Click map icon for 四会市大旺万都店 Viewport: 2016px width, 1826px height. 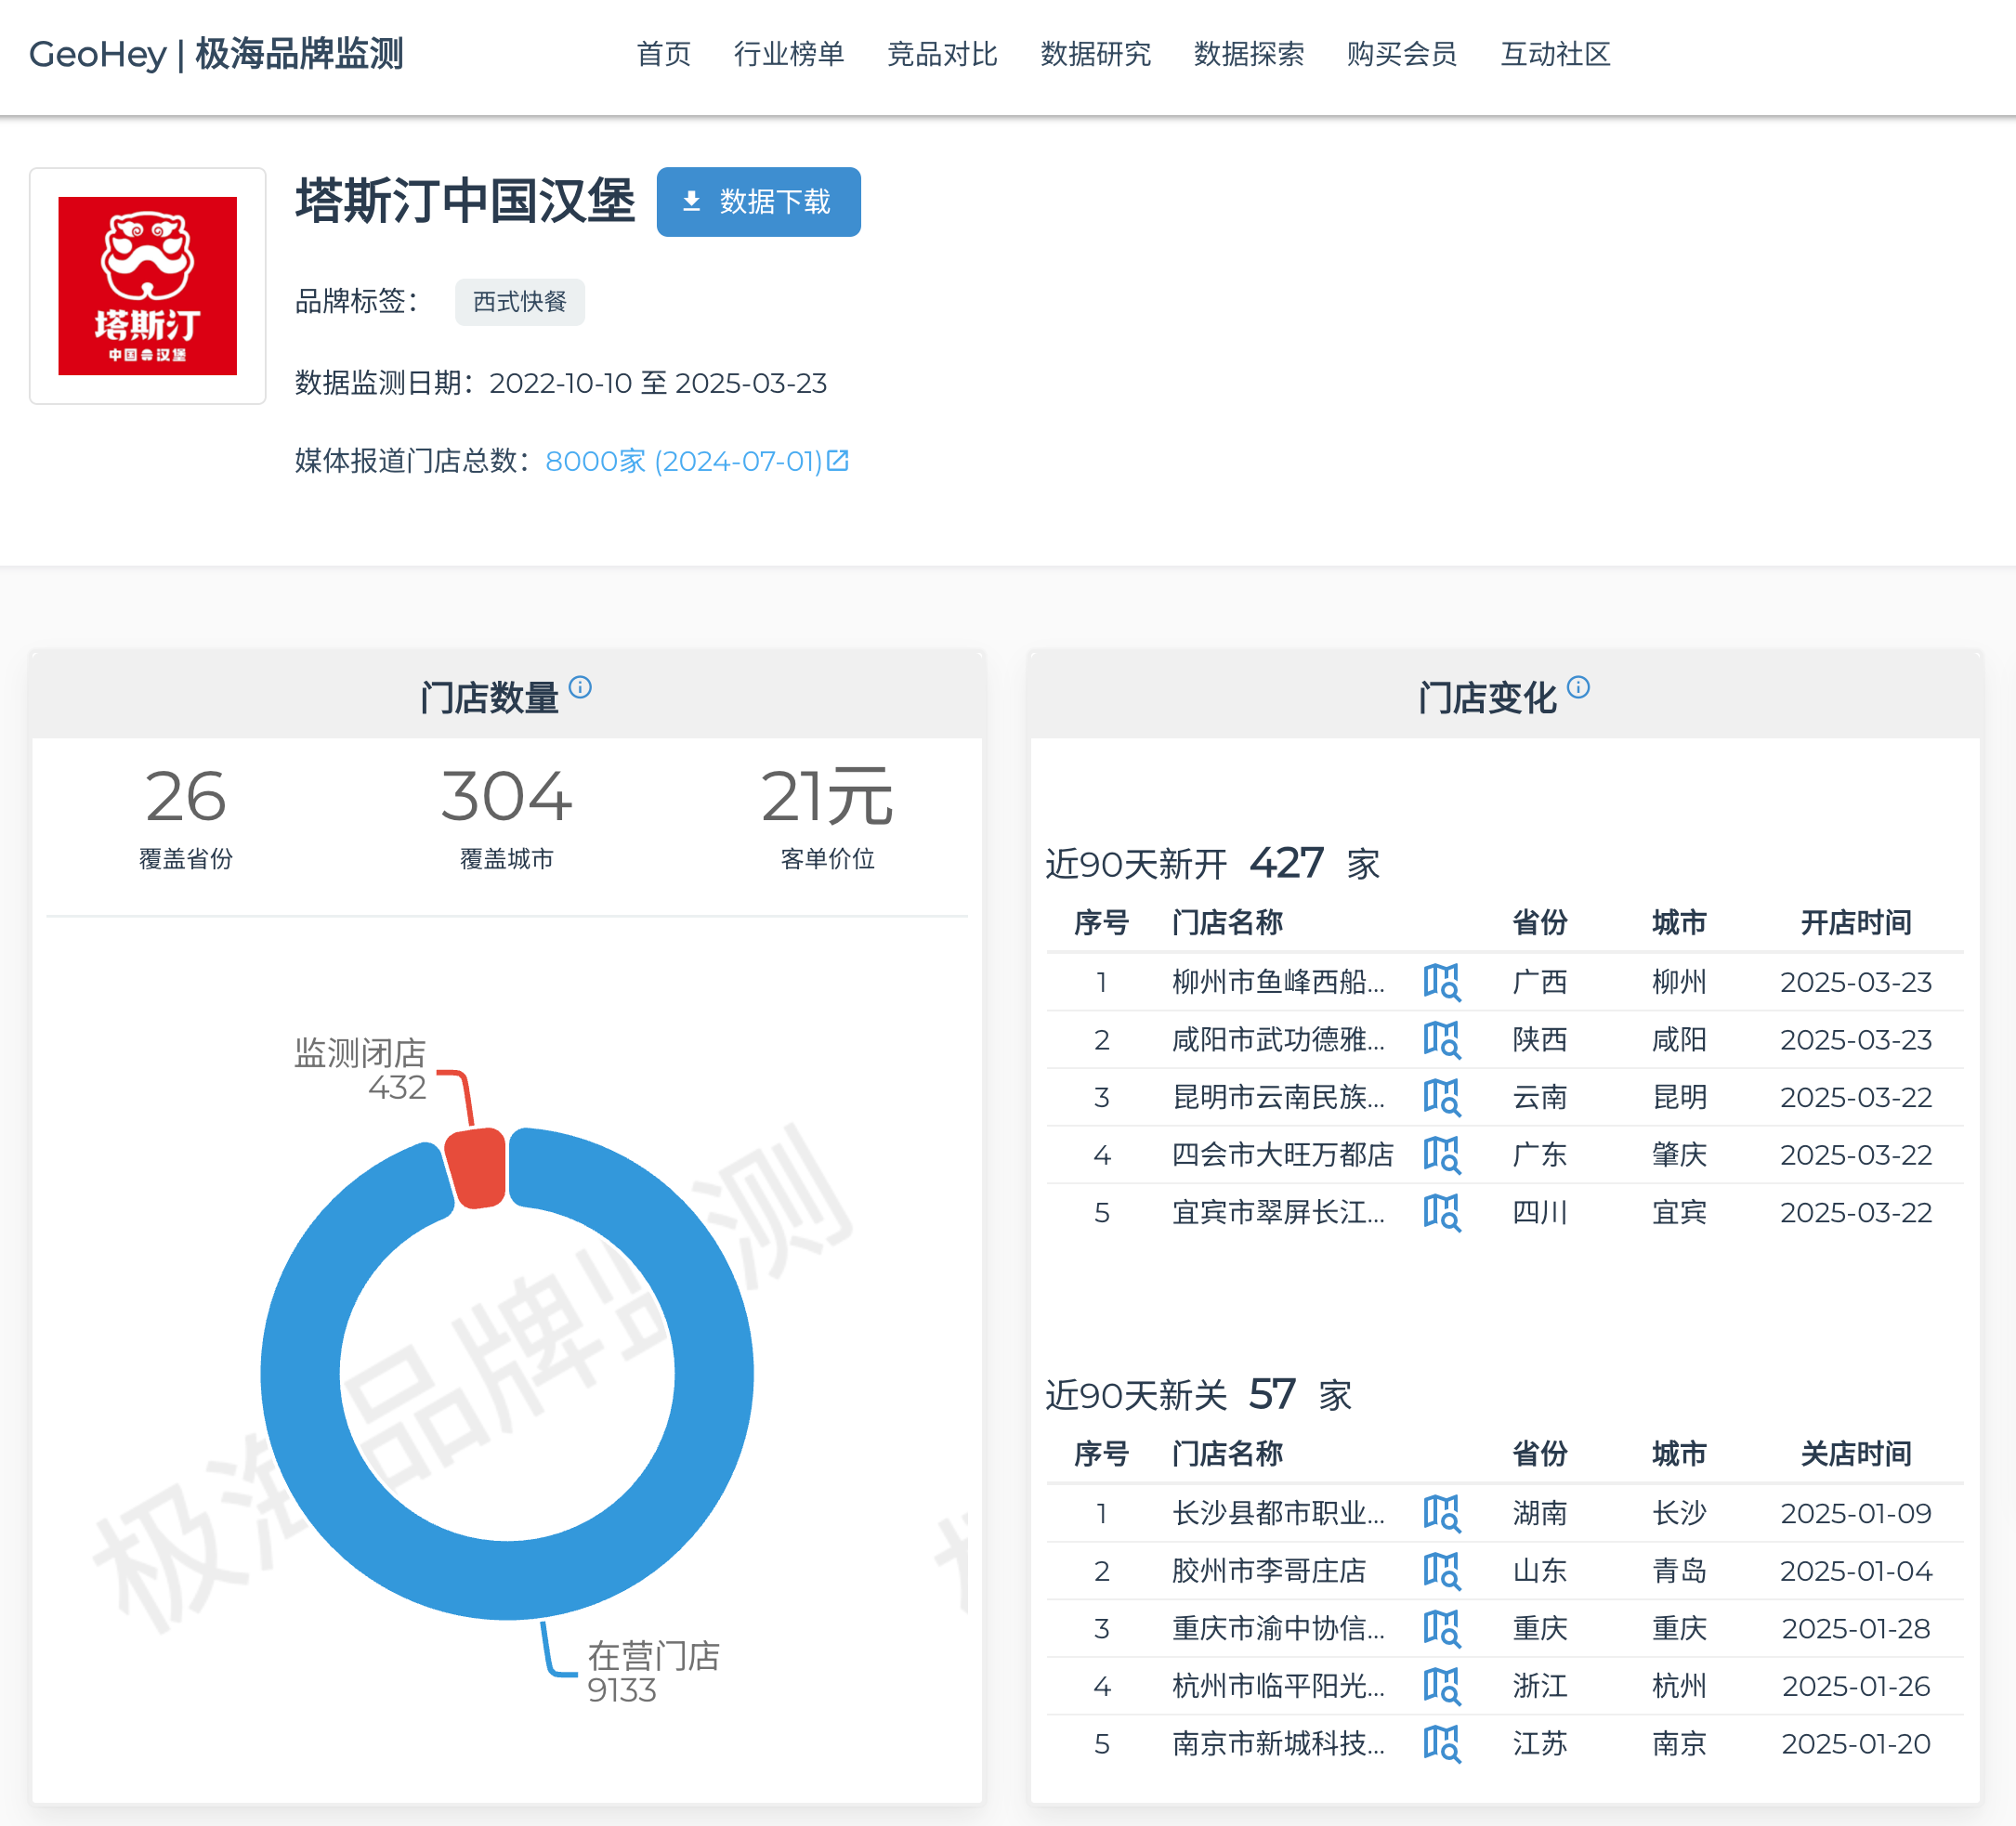click(1441, 1155)
